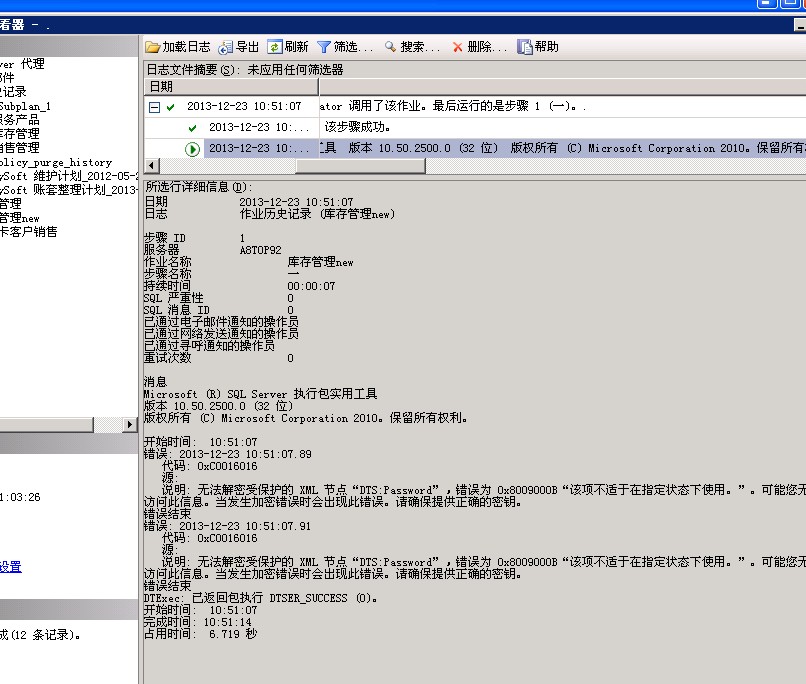The height and width of the screenshot is (684, 806).
Task: Open 帮助 (Help) from the toolbar
Action: [x=525, y=47]
